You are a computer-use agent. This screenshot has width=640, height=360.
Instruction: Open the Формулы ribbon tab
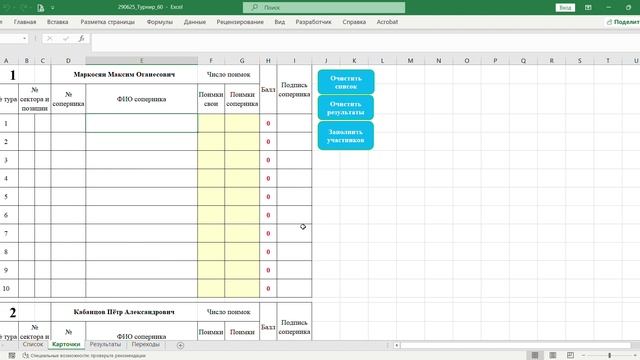[x=160, y=22]
